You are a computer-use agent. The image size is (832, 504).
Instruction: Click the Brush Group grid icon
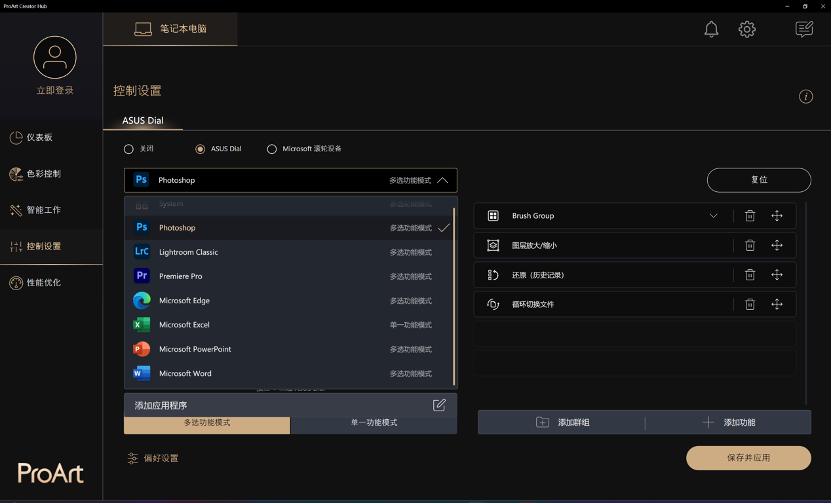[x=493, y=216]
